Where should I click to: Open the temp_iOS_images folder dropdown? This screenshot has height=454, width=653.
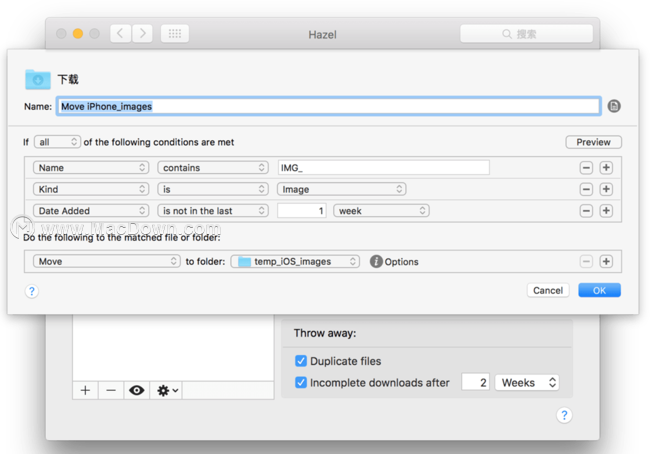coord(295,261)
